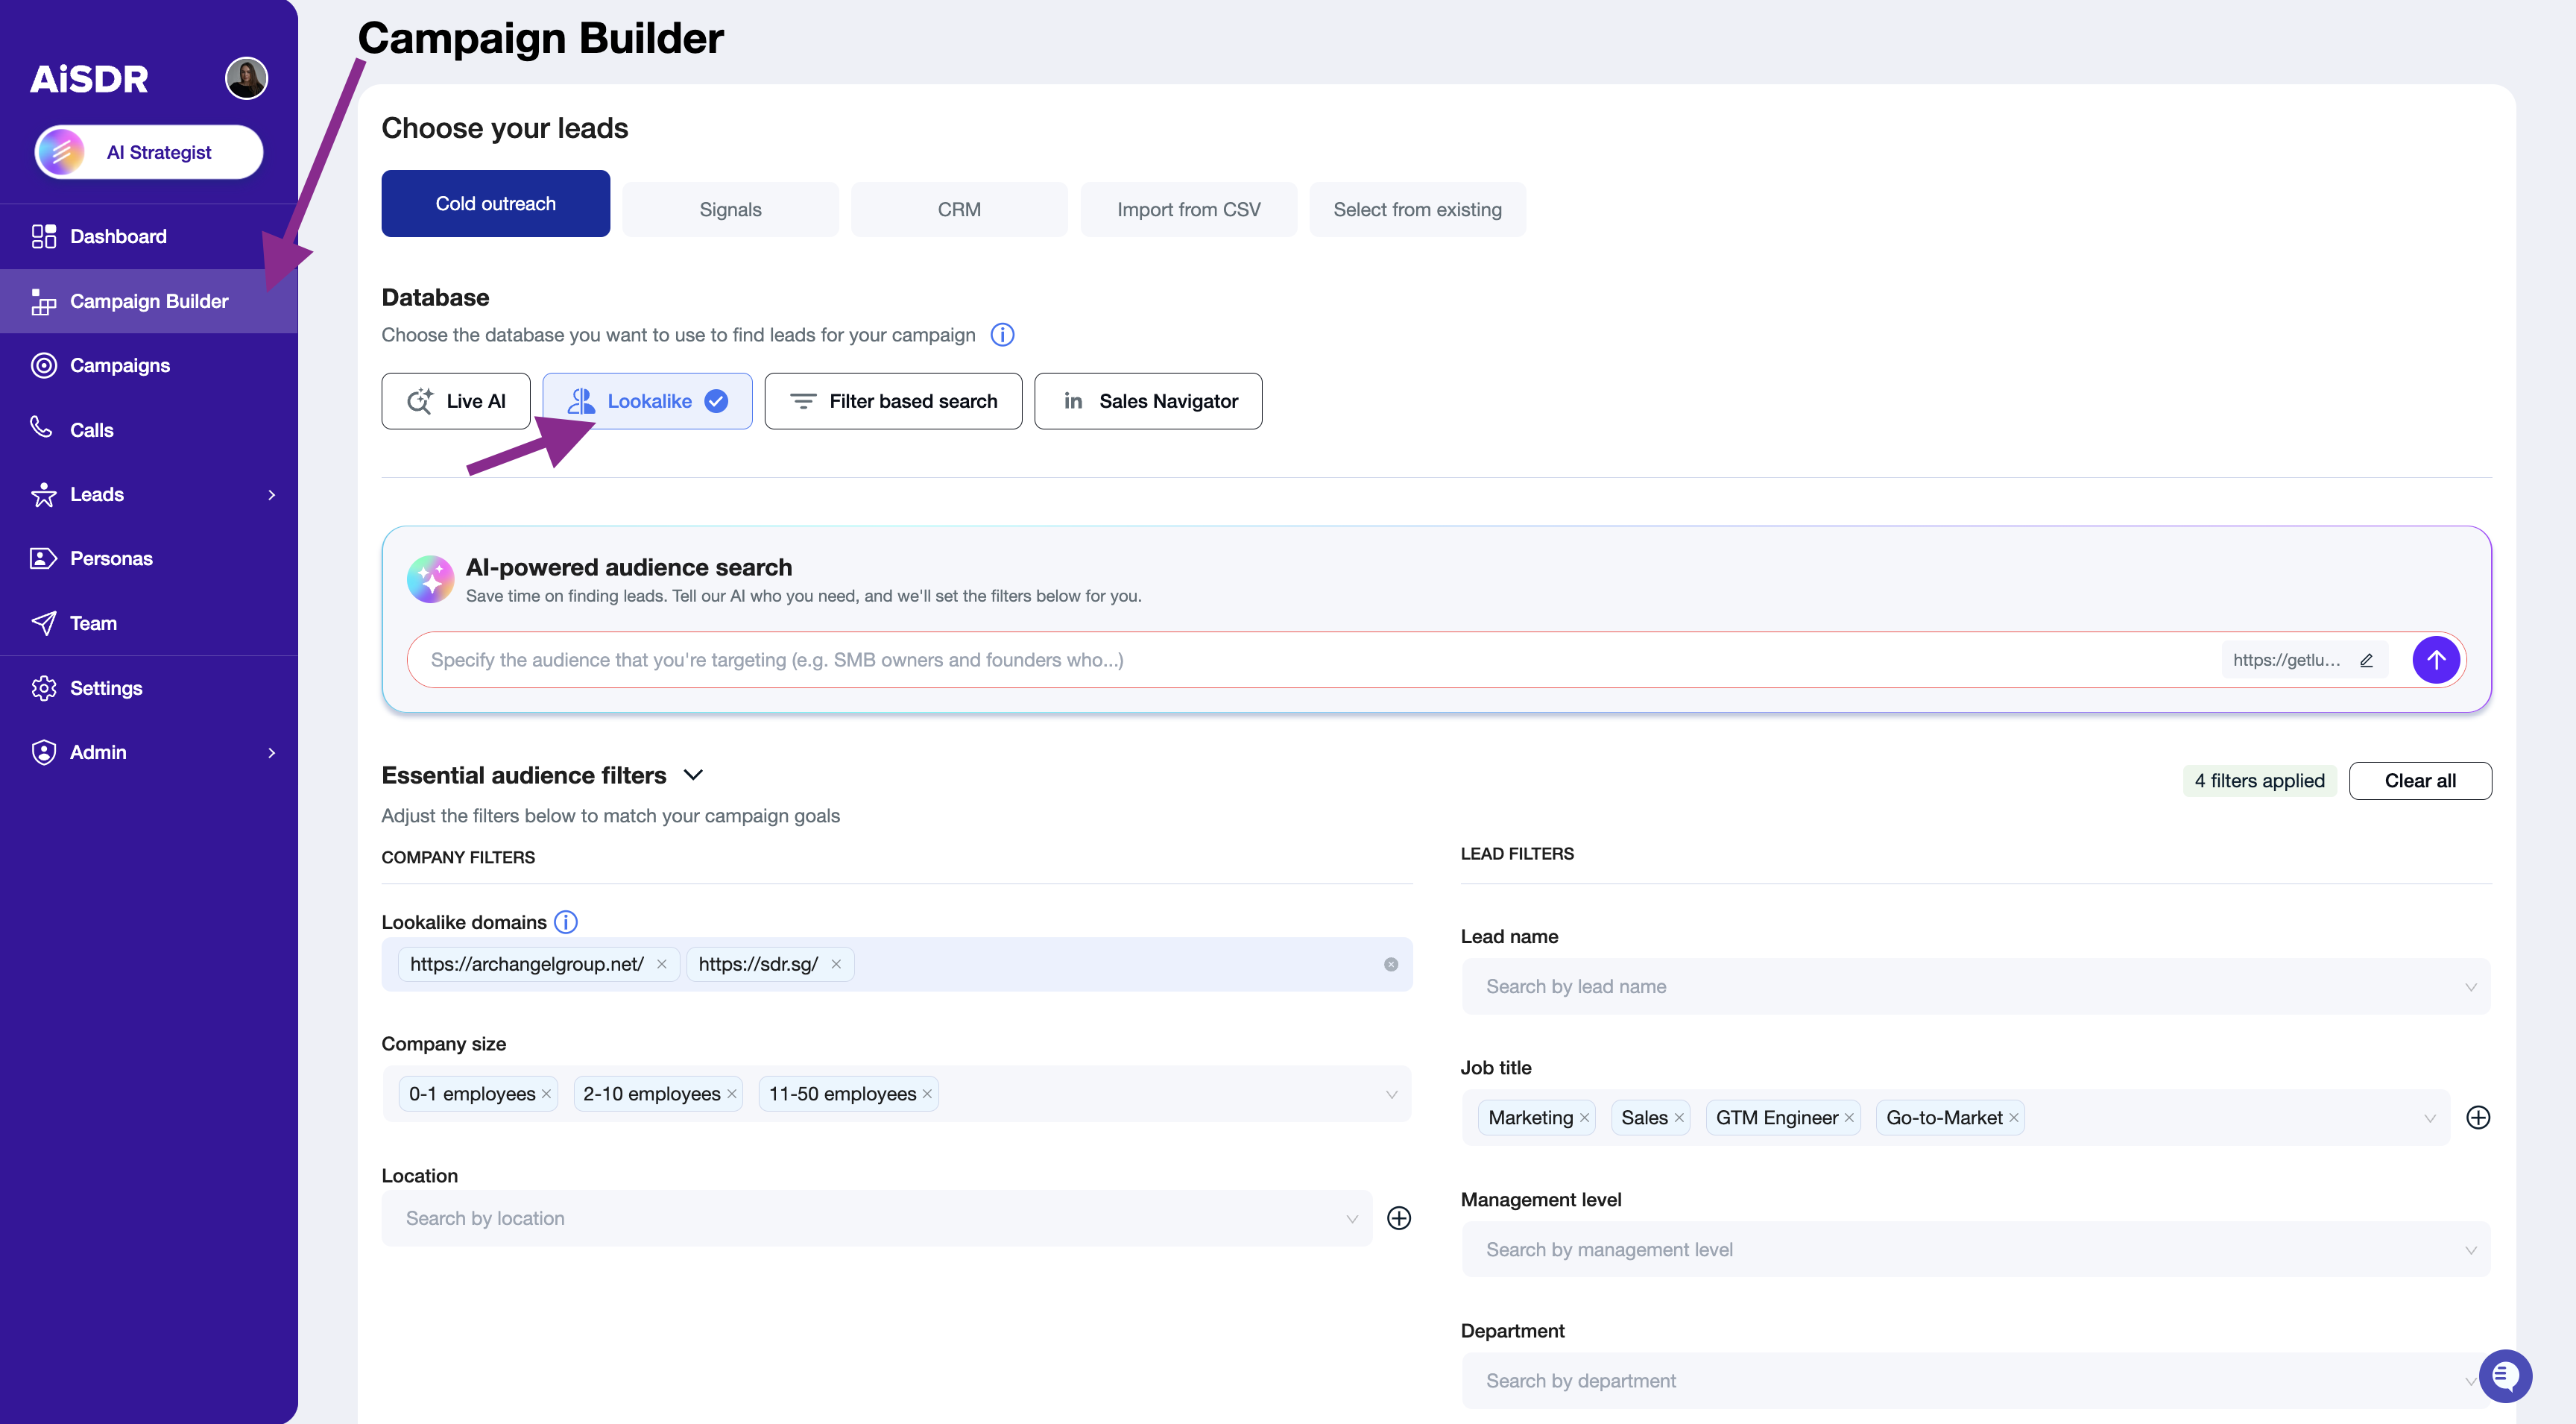This screenshot has width=2576, height=1424.
Task: Remove Marketing job title tag
Action: (x=1584, y=1118)
